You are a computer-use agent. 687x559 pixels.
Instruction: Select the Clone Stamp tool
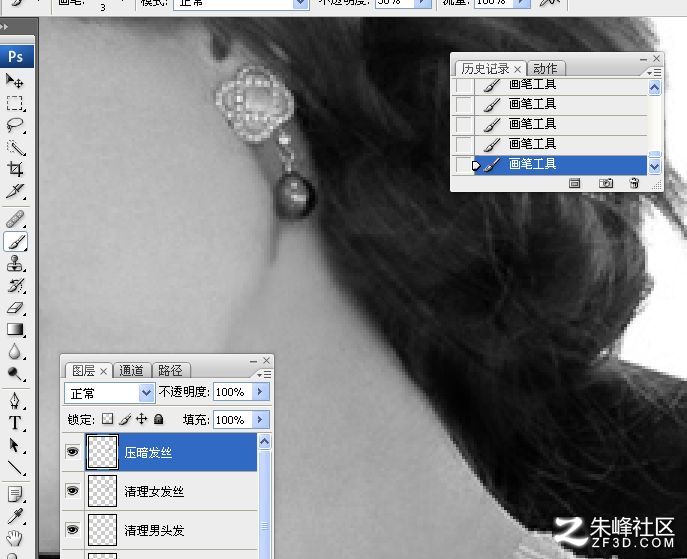tap(15, 264)
